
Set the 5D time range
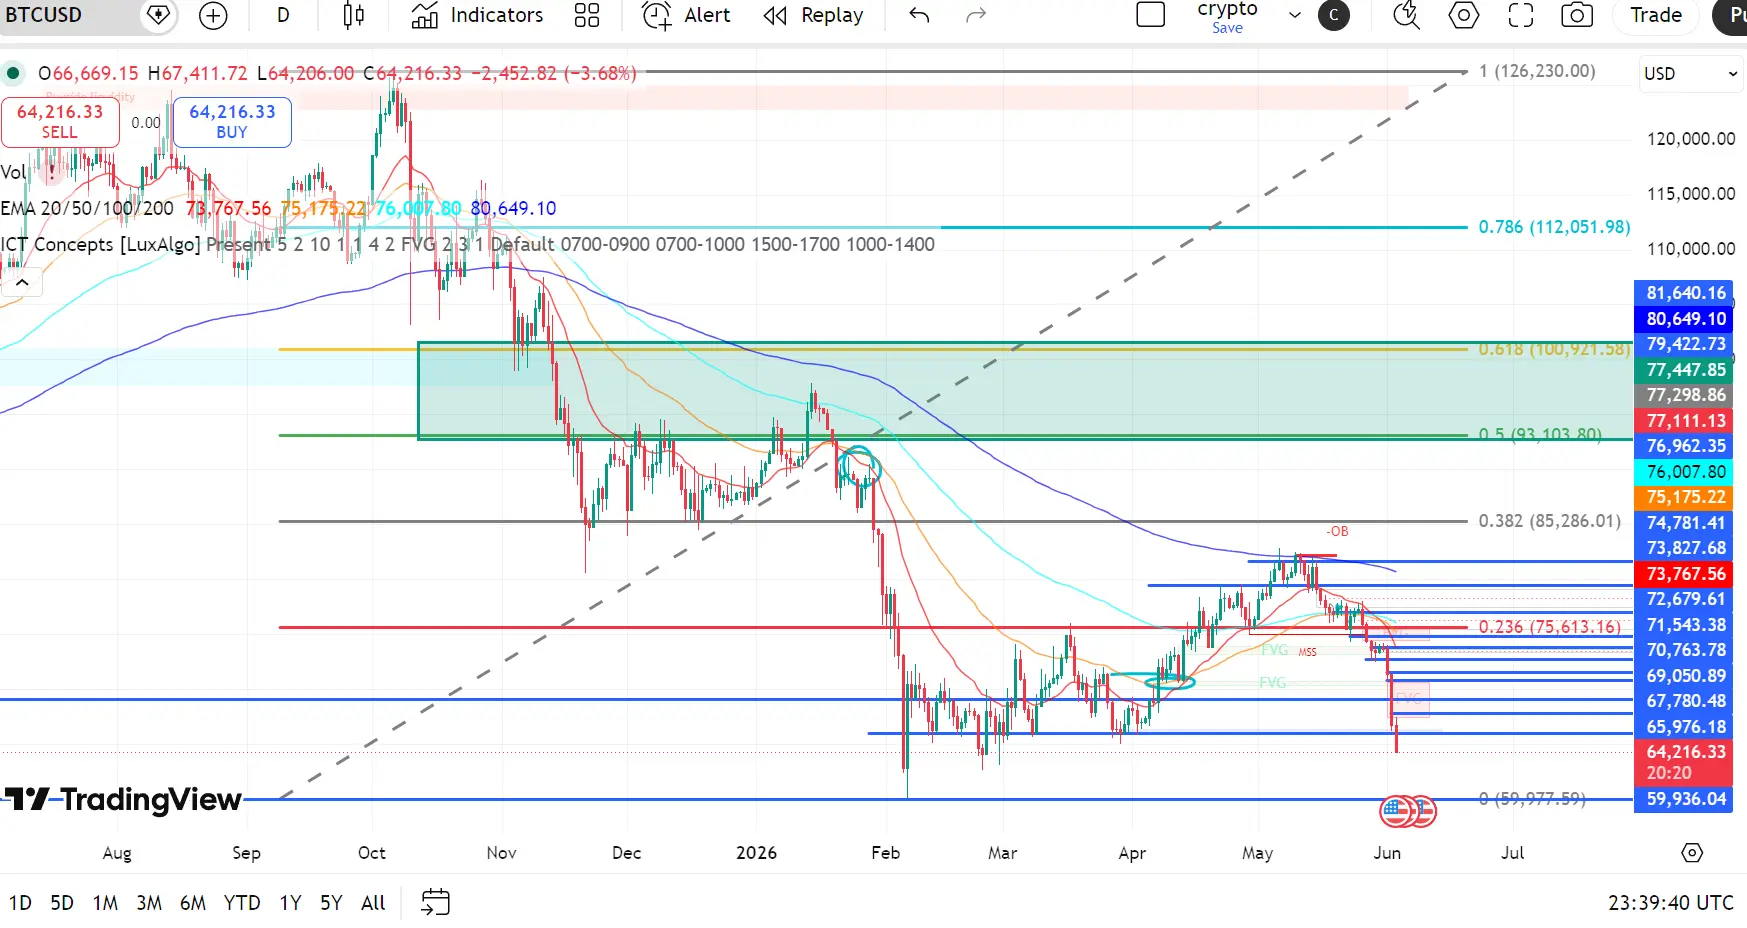(x=62, y=903)
